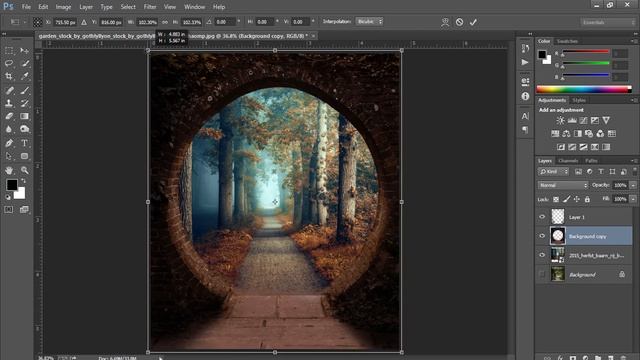Toggle maintain aspect ratio link
The width and height of the screenshot is (640, 360).
(x=165, y=22)
